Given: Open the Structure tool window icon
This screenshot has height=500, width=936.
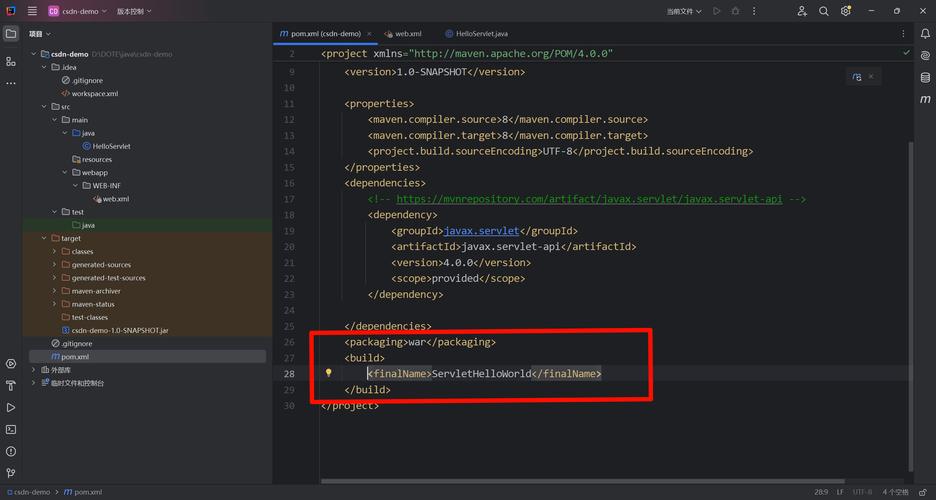Looking at the screenshot, I should (x=11, y=61).
